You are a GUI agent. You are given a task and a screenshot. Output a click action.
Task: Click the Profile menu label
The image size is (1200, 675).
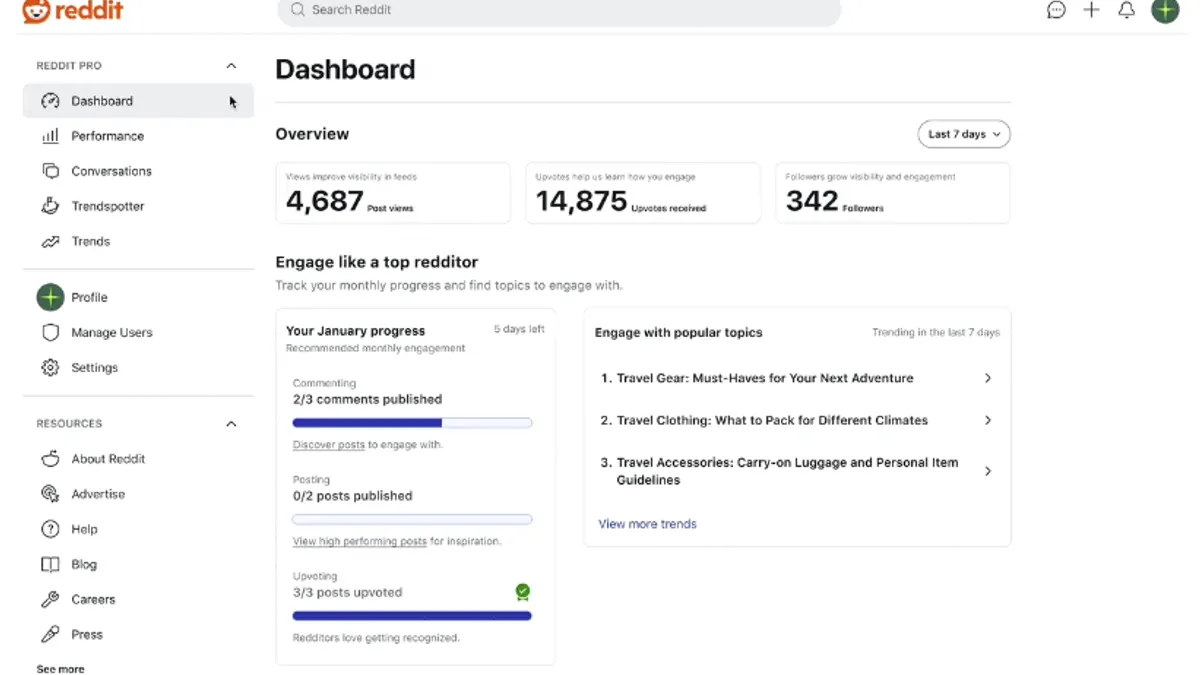pyautogui.click(x=89, y=297)
